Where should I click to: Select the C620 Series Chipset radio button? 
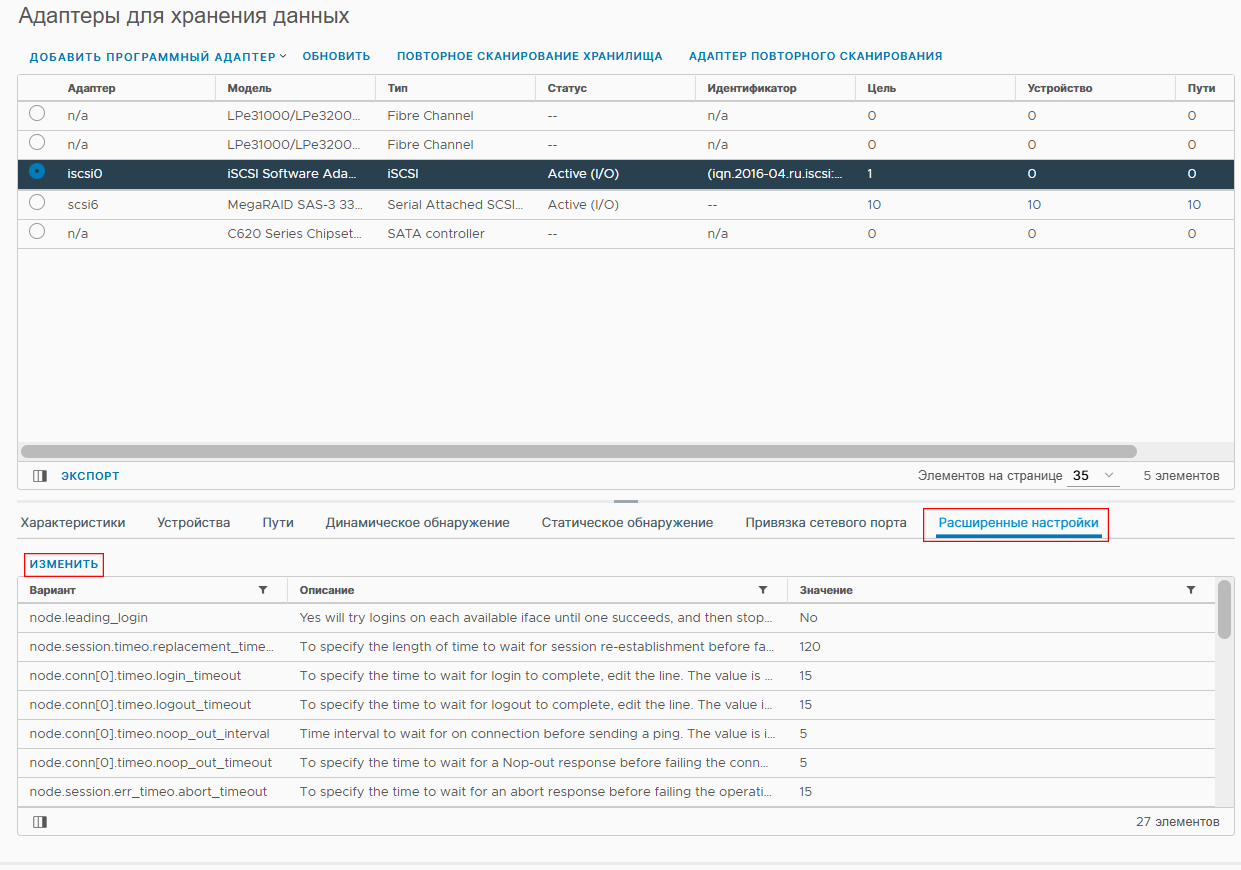tap(37, 231)
